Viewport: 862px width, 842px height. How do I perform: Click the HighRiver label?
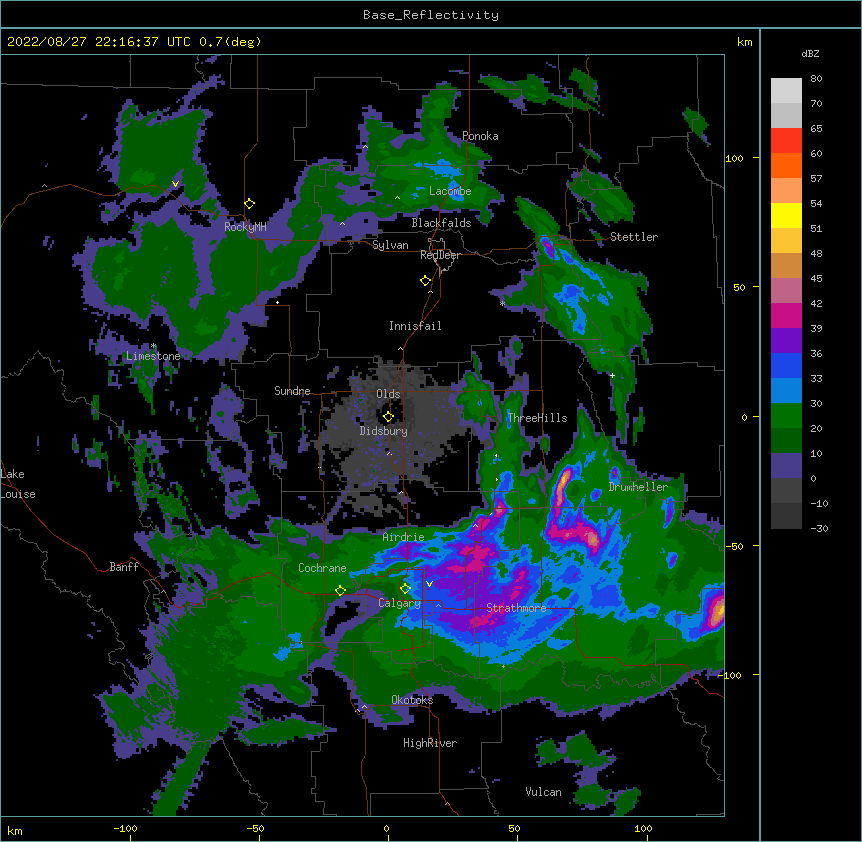pos(430,743)
